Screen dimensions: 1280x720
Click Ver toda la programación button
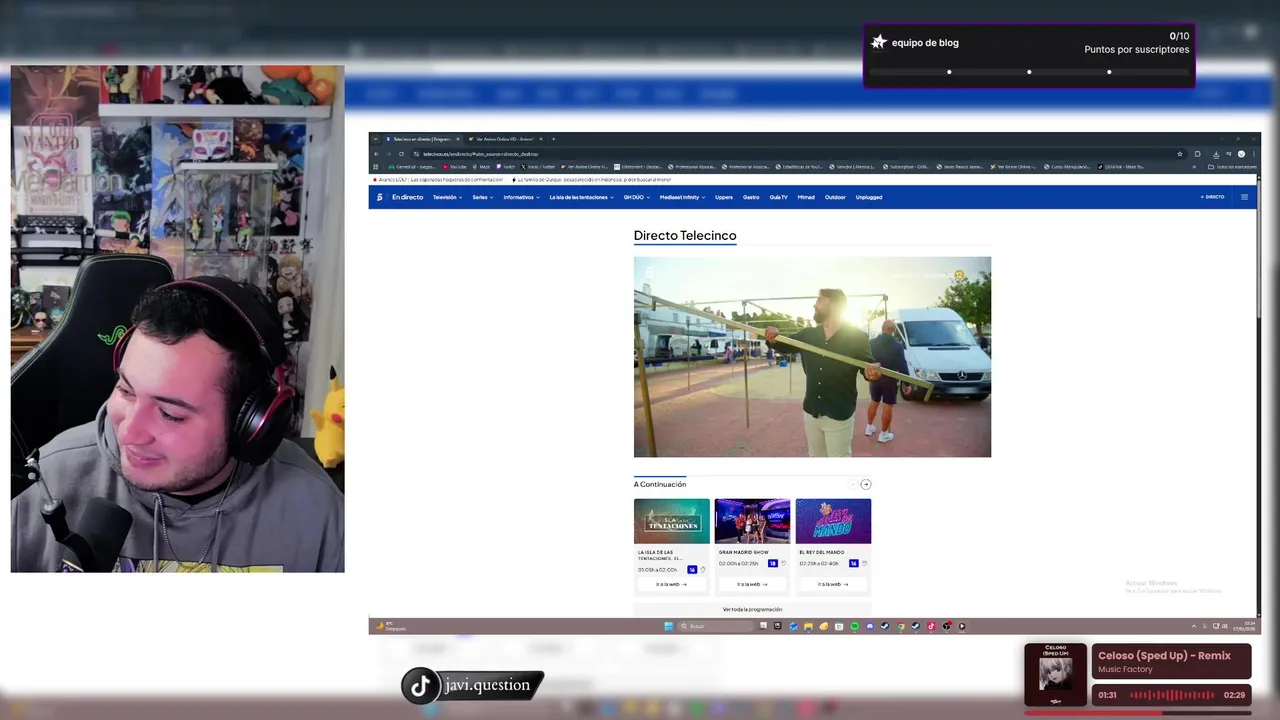pyautogui.click(x=752, y=609)
